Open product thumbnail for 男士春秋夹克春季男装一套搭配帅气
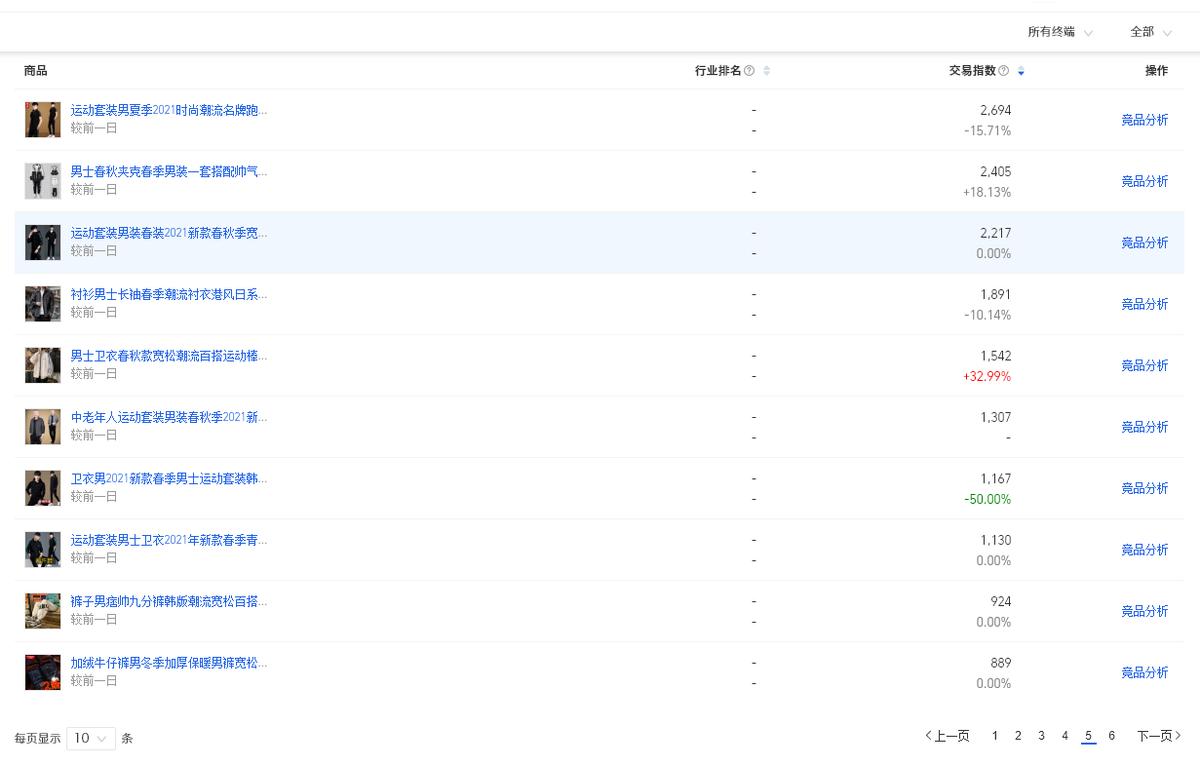Screen dimensions: 1200x757 pos(43,181)
